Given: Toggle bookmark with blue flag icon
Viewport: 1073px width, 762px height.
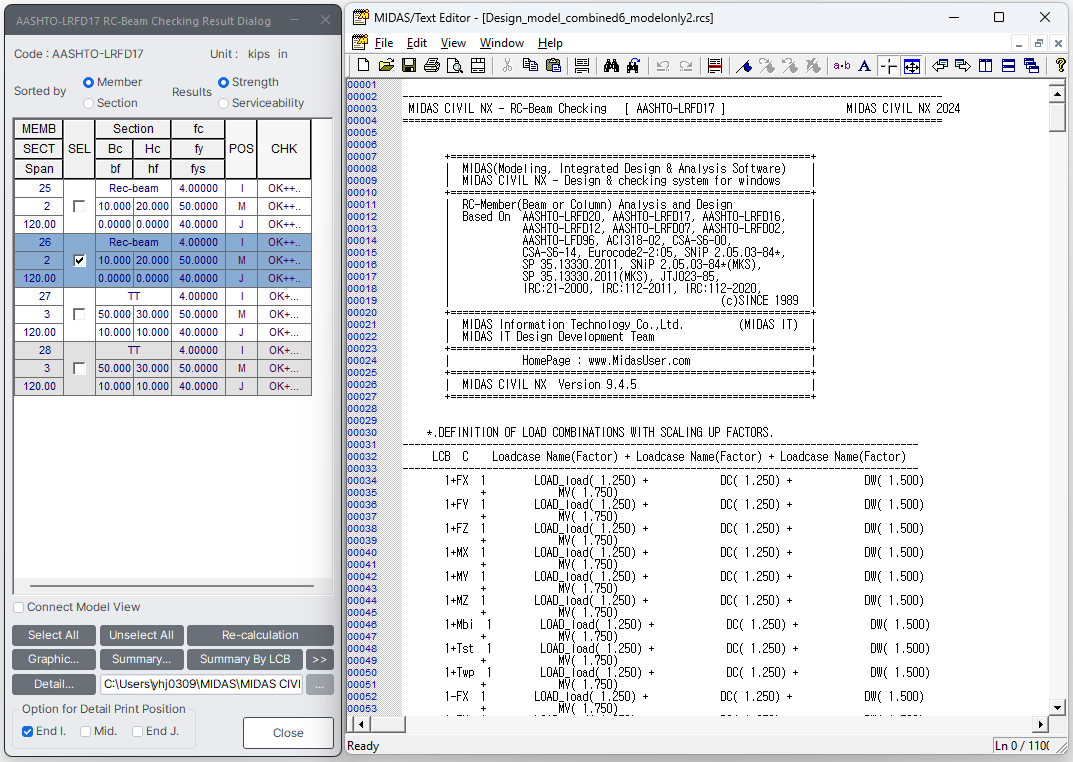Looking at the screenshot, I should 744,66.
